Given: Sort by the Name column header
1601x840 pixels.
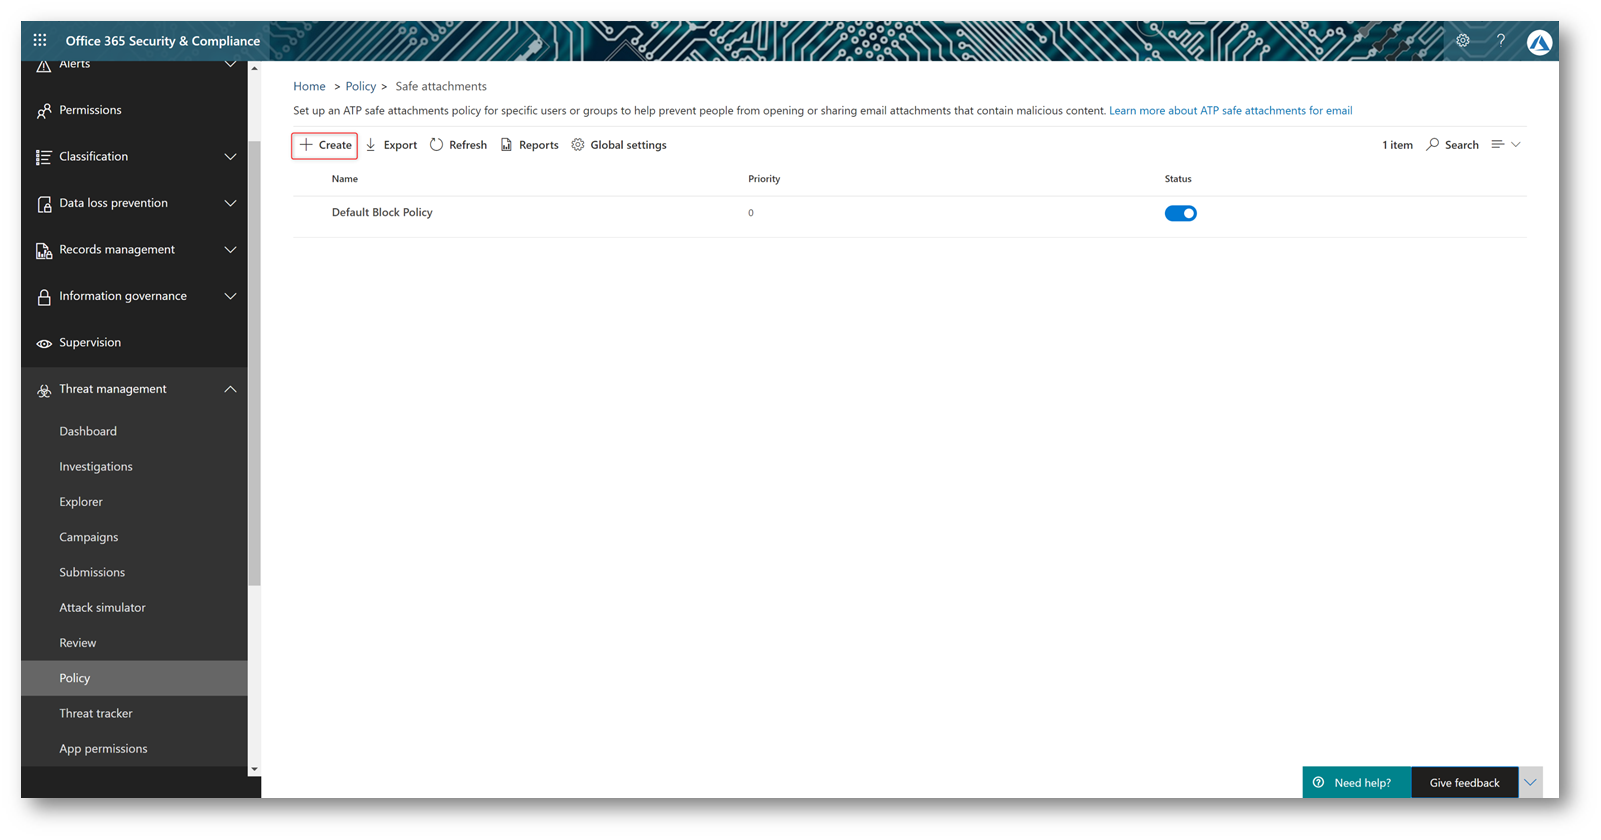Looking at the screenshot, I should (345, 179).
